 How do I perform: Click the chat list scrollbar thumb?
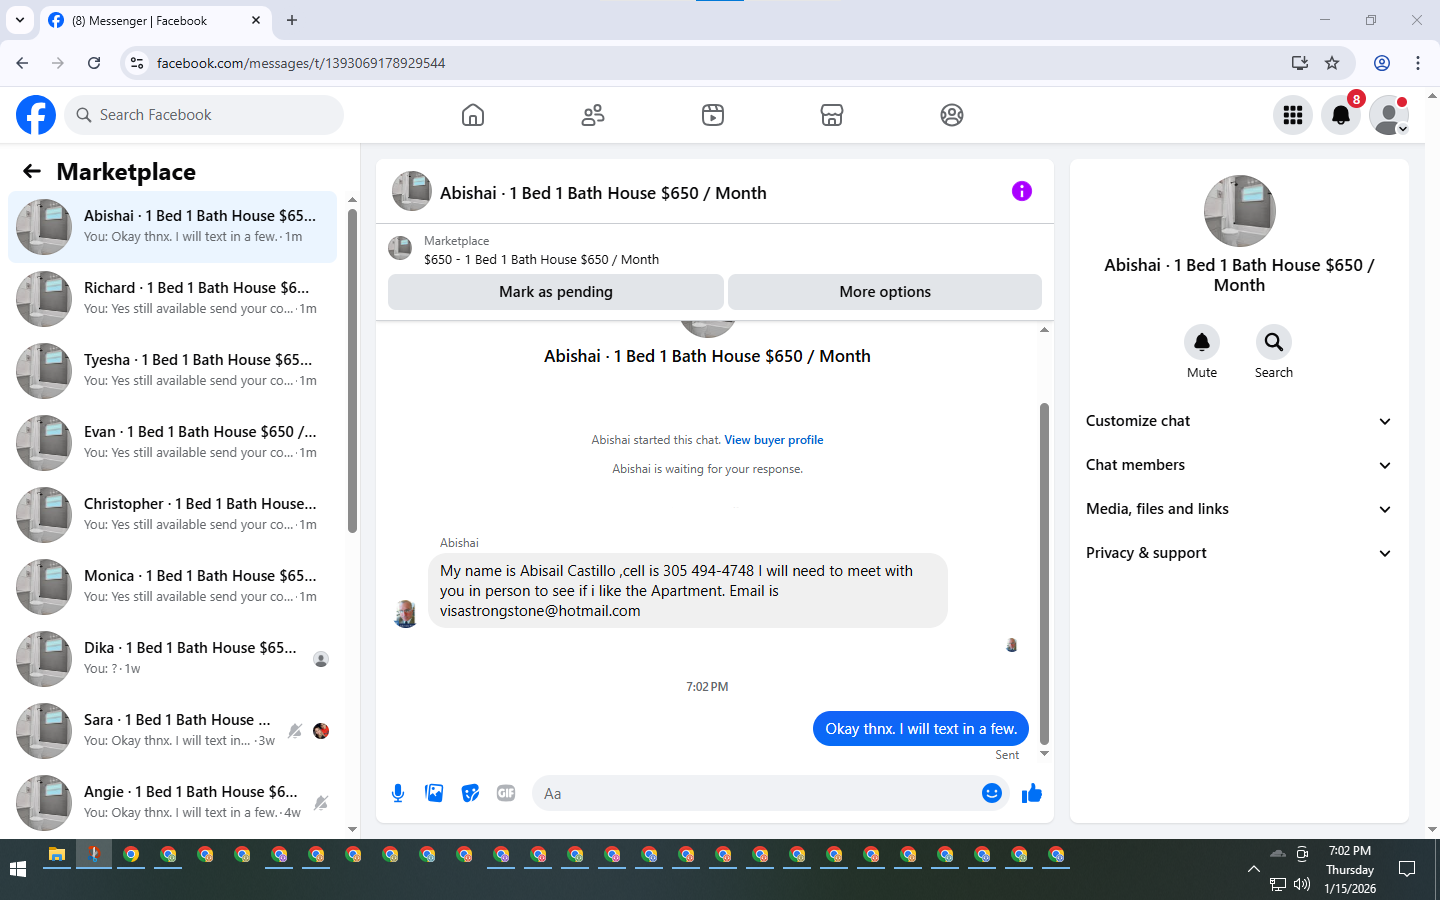click(352, 370)
